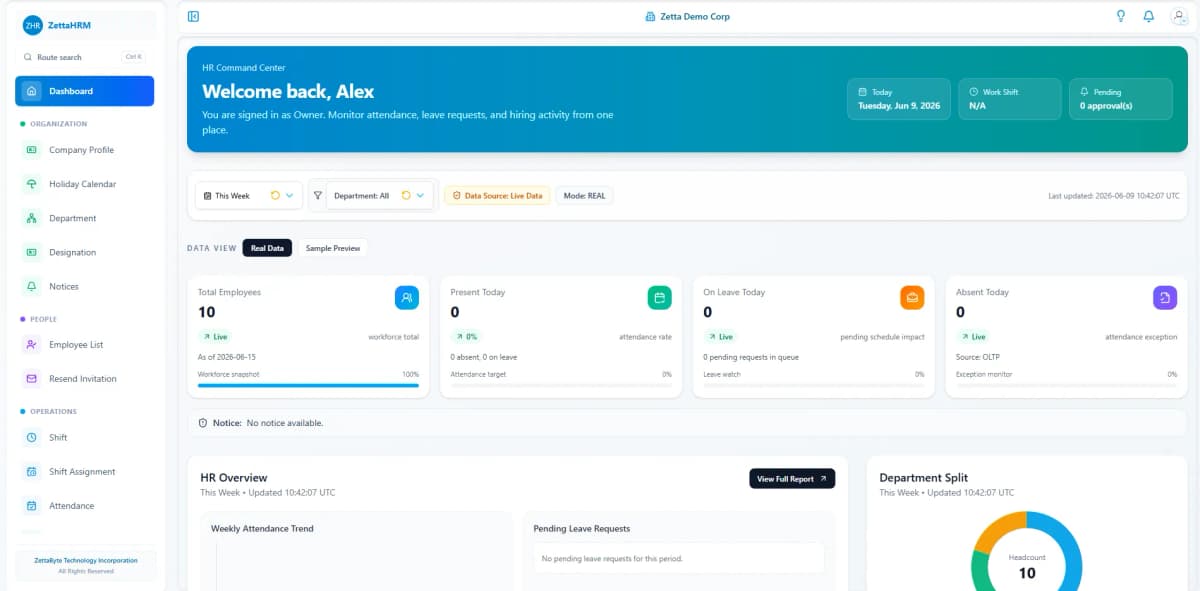The width and height of the screenshot is (1200, 591).
Task: Click the Workforce snapshot progress bar
Action: click(x=308, y=385)
